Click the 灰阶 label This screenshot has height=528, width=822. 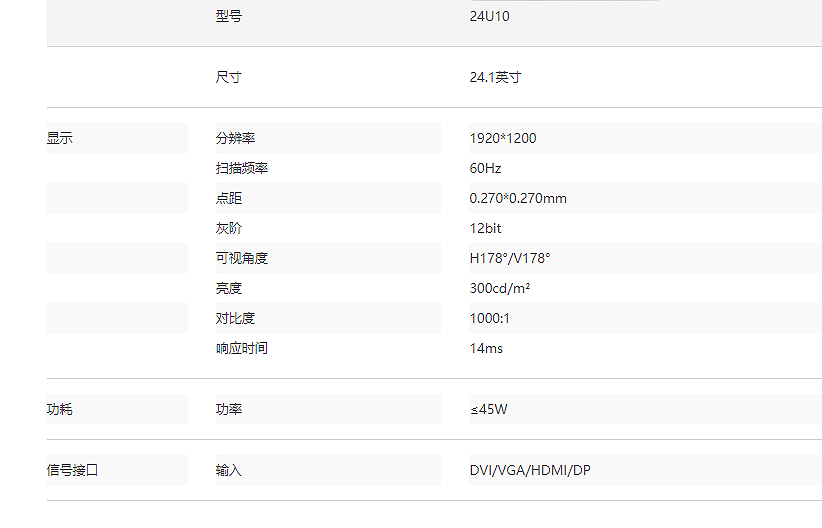pyautogui.click(x=229, y=228)
